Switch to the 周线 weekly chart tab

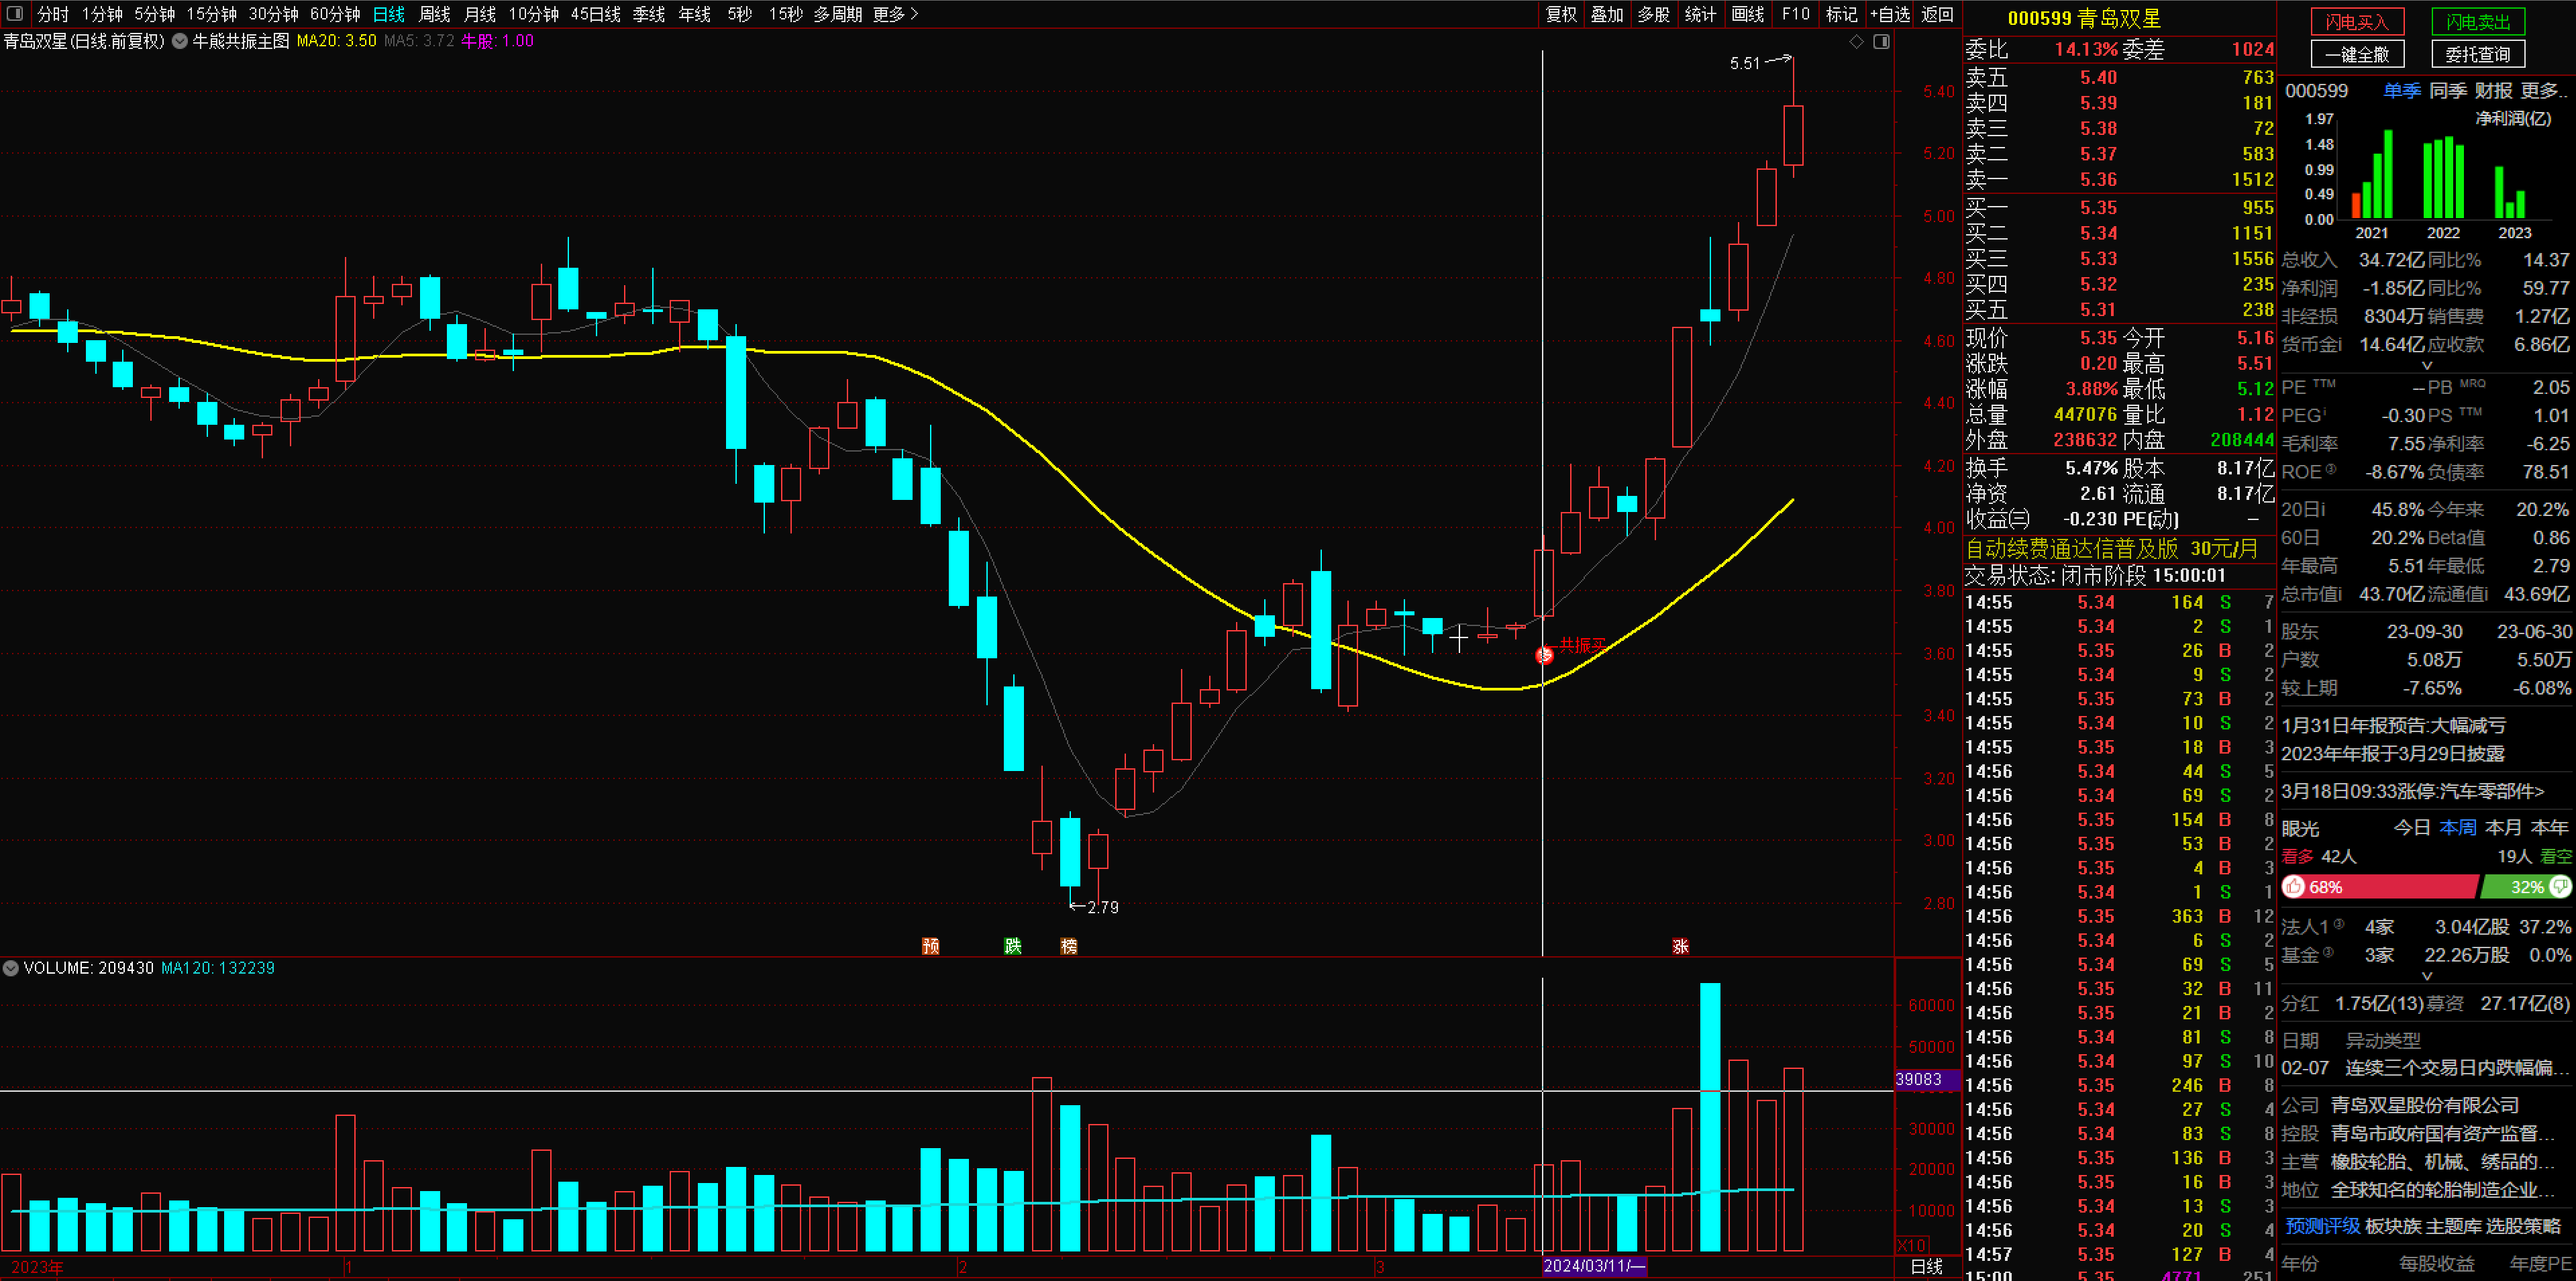click(x=434, y=14)
